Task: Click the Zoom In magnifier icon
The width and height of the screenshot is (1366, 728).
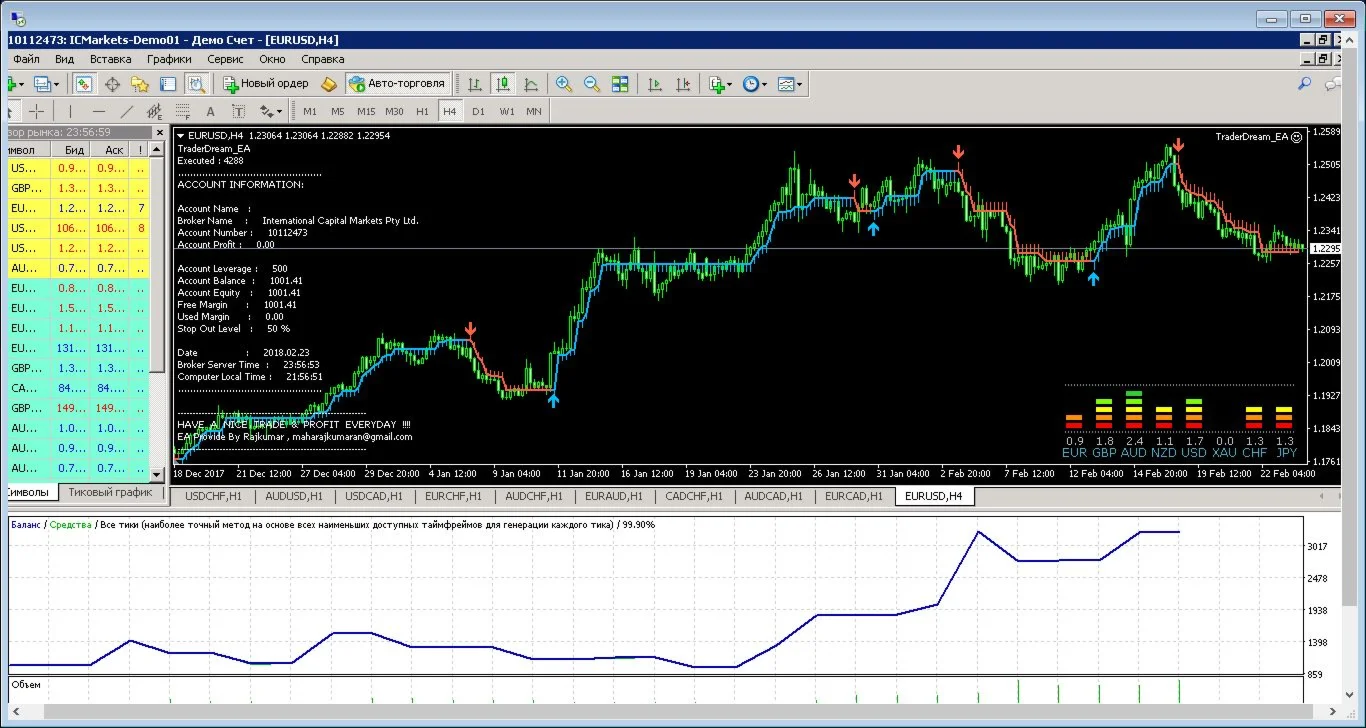Action: (x=564, y=85)
